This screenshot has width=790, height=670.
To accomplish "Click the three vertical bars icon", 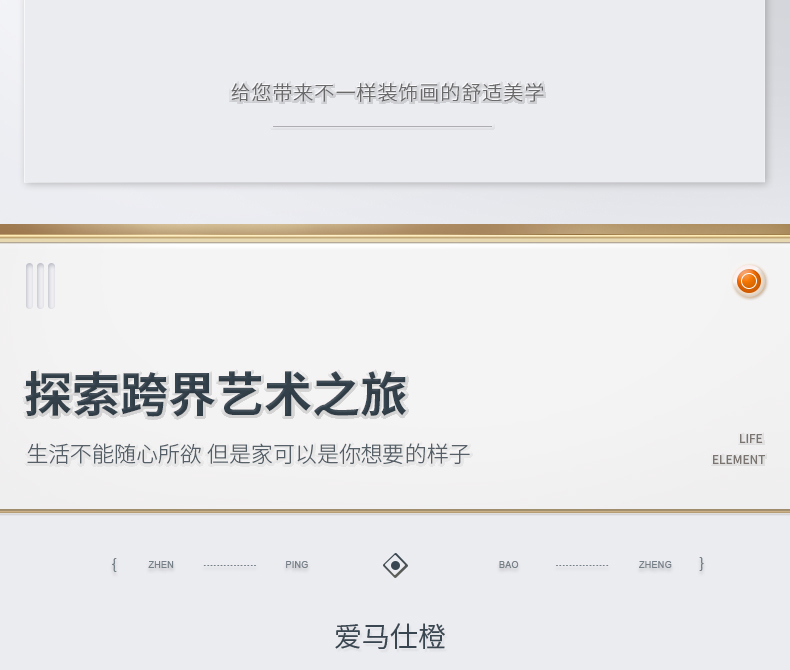I will click(x=40, y=286).
